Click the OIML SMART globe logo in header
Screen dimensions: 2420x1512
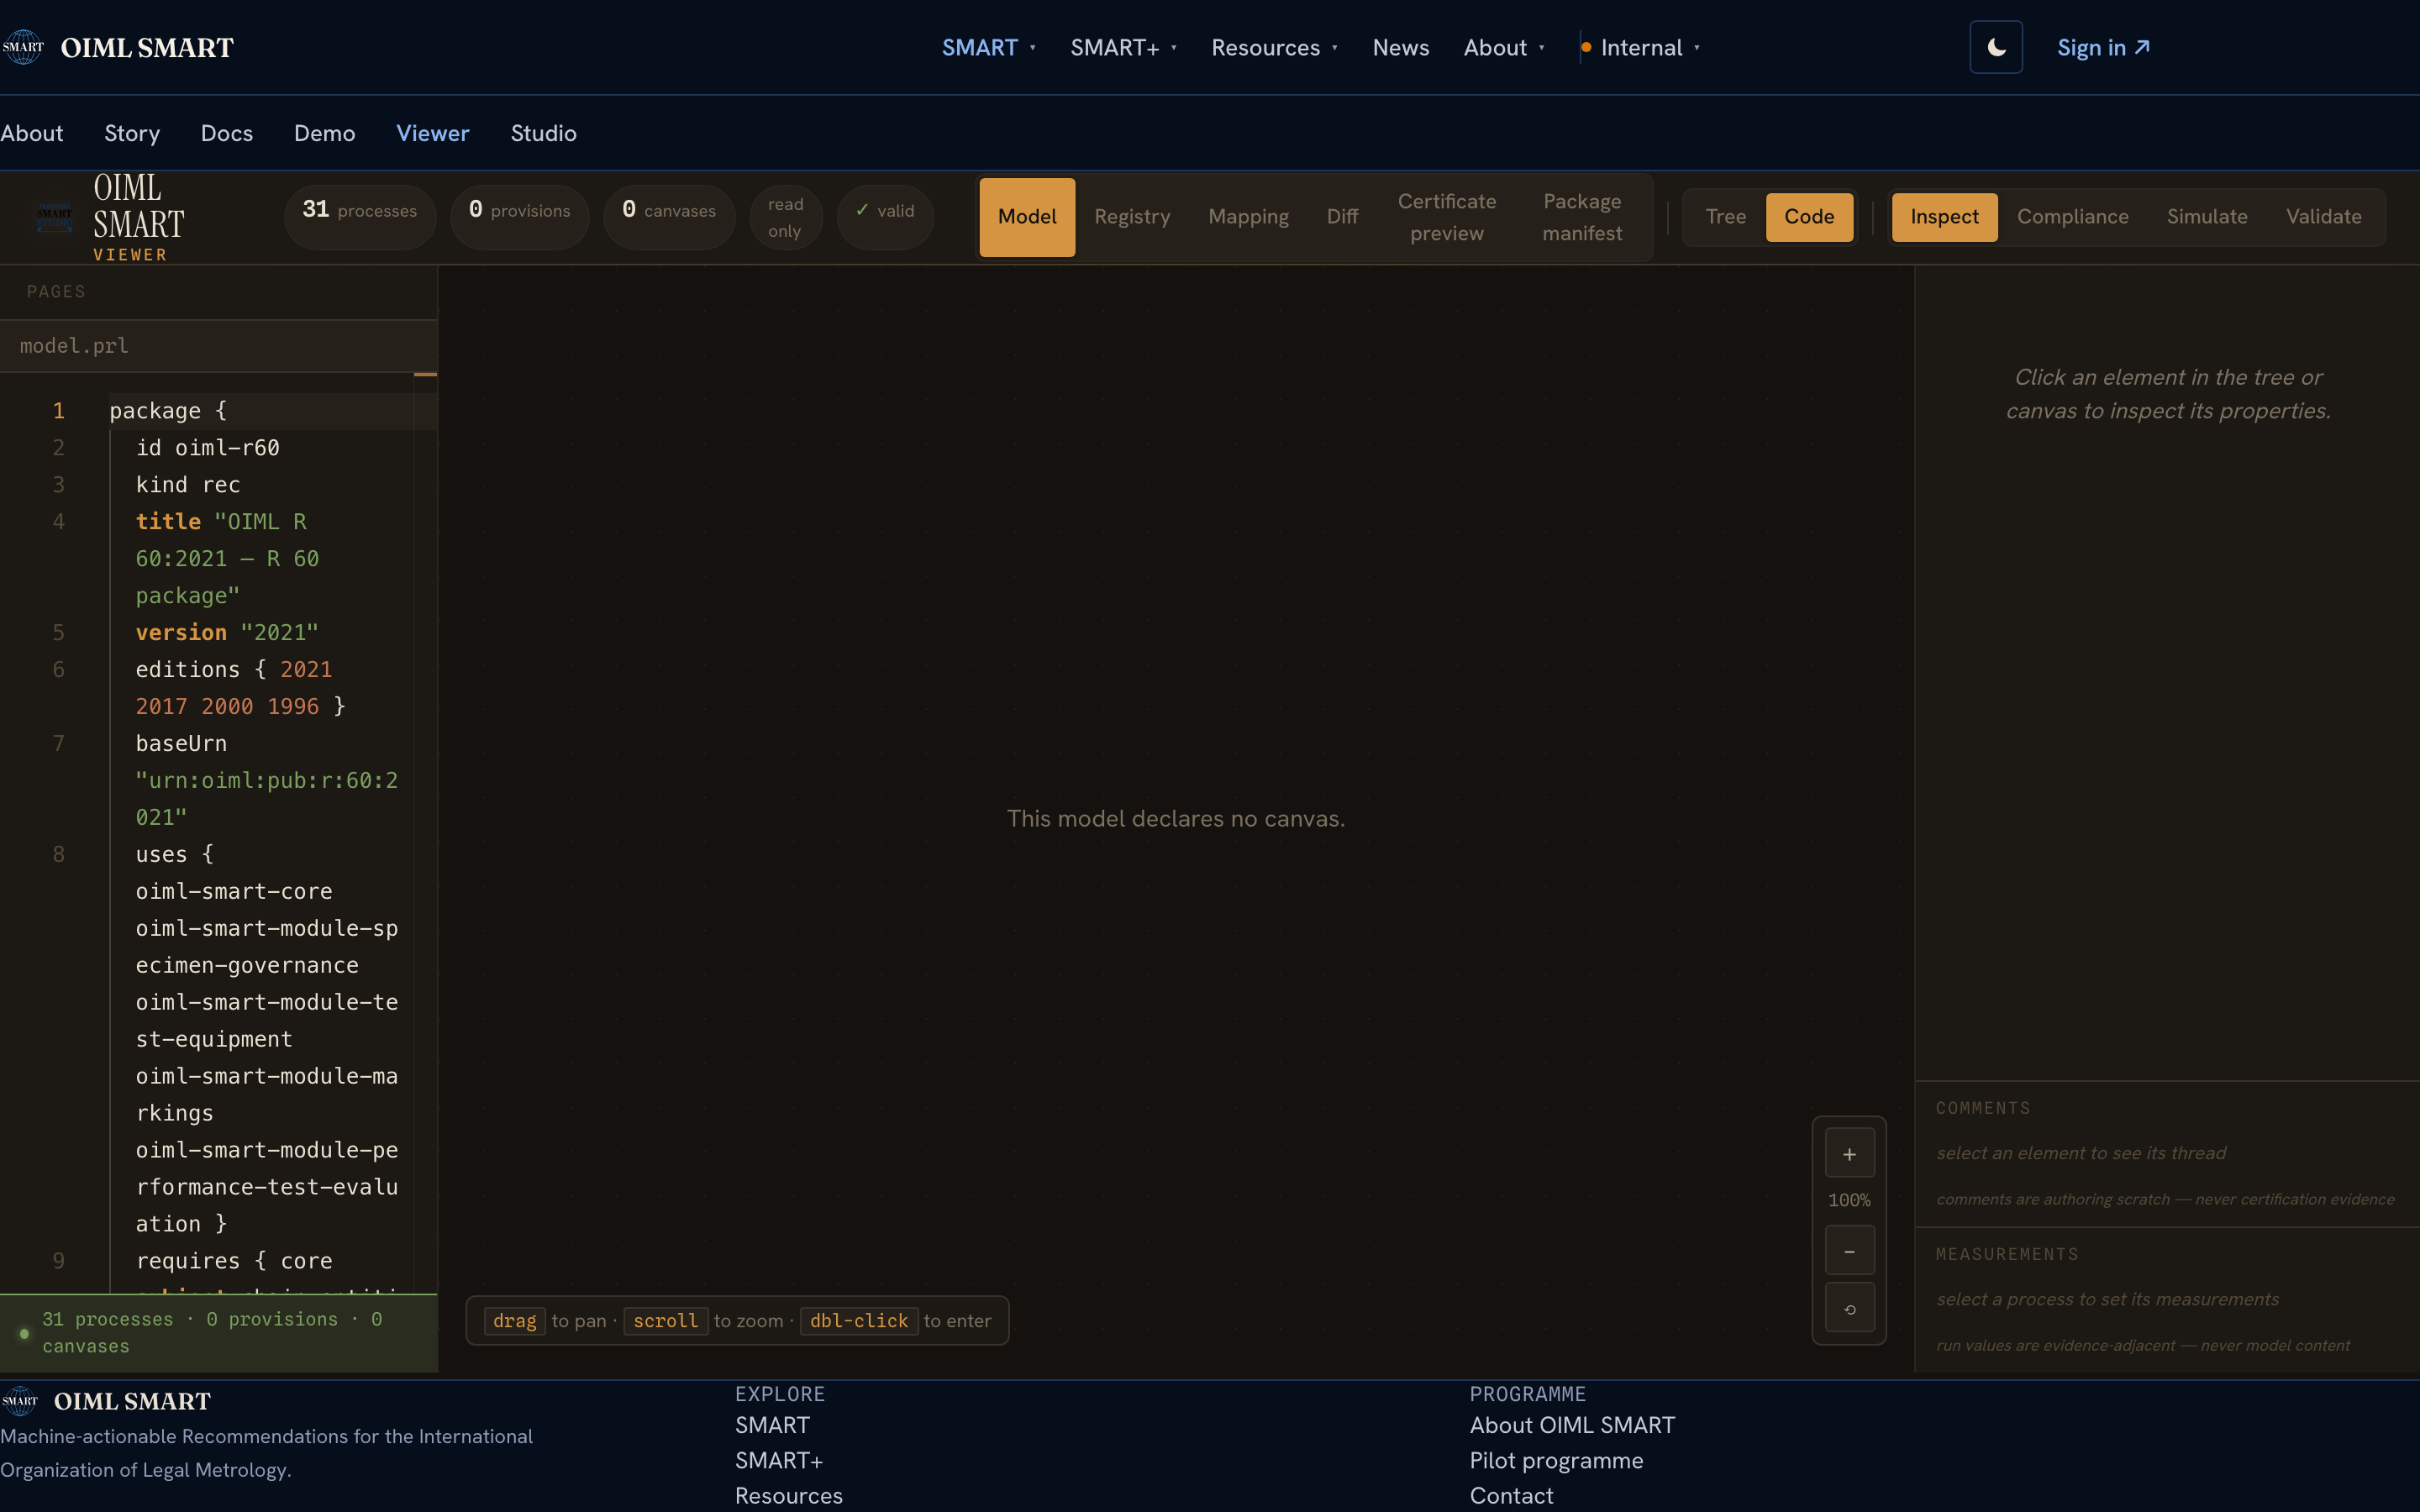pyautogui.click(x=23, y=47)
